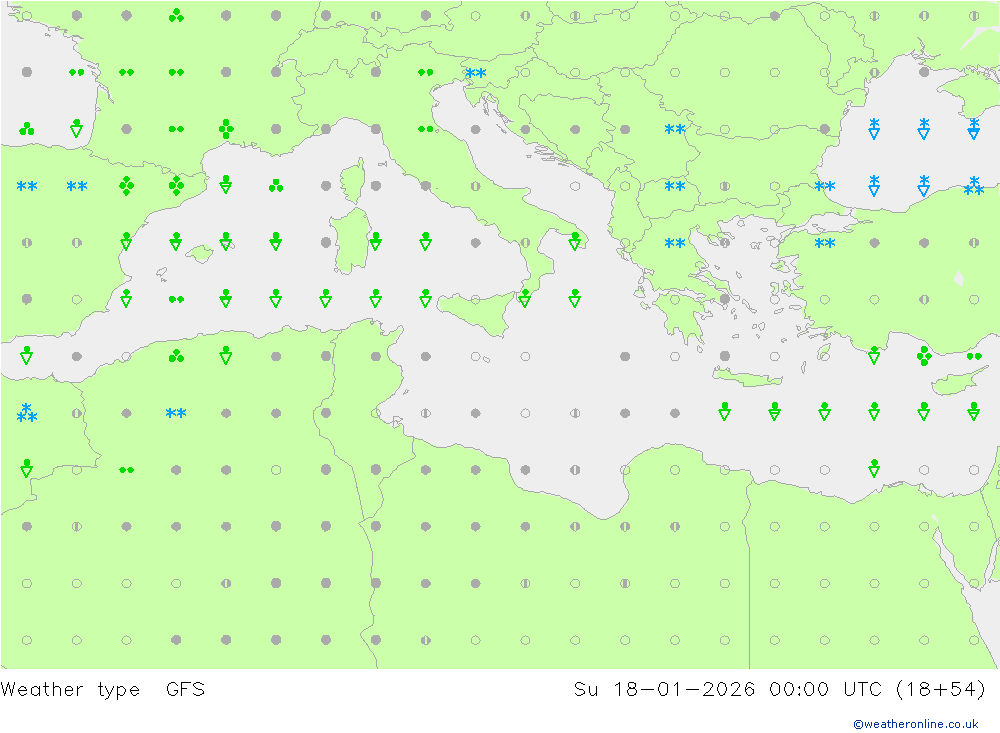Click the three-dot rain symbol on the top row
Screen dimensions: 1000x733
click(x=176, y=15)
